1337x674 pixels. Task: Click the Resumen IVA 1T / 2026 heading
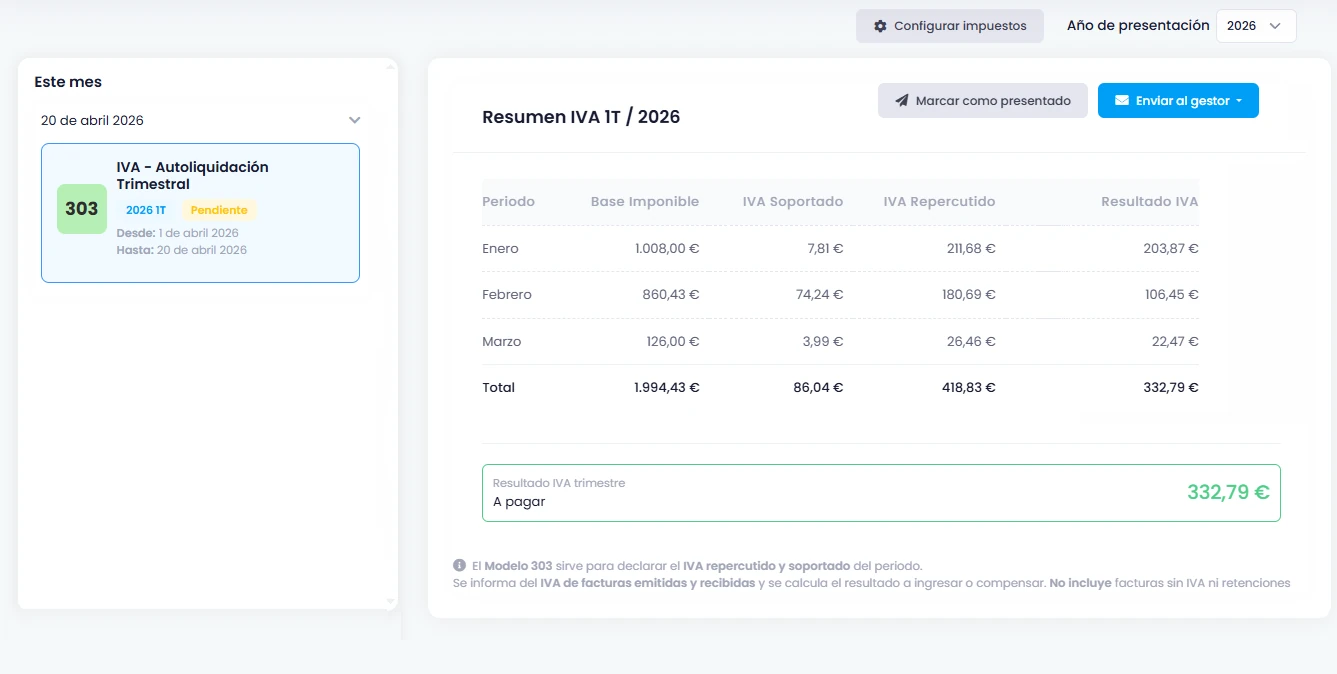pos(581,117)
